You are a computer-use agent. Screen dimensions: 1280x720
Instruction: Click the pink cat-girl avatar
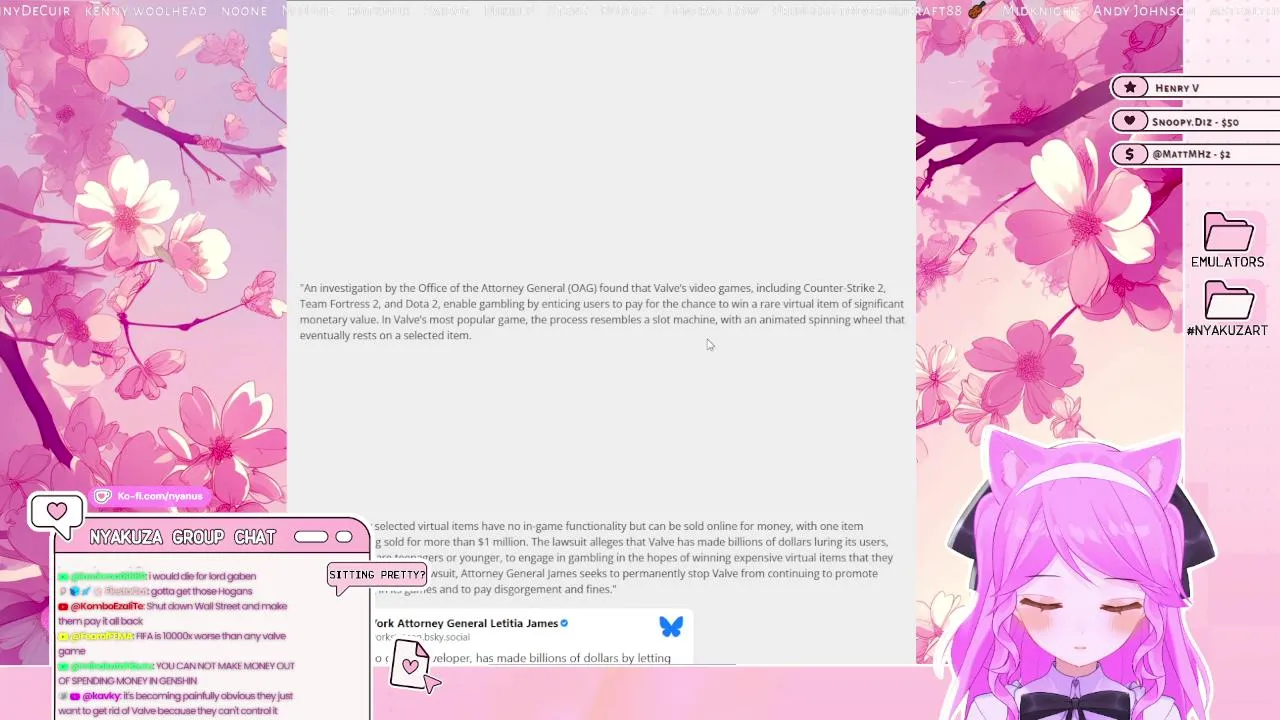(1080, 575)
